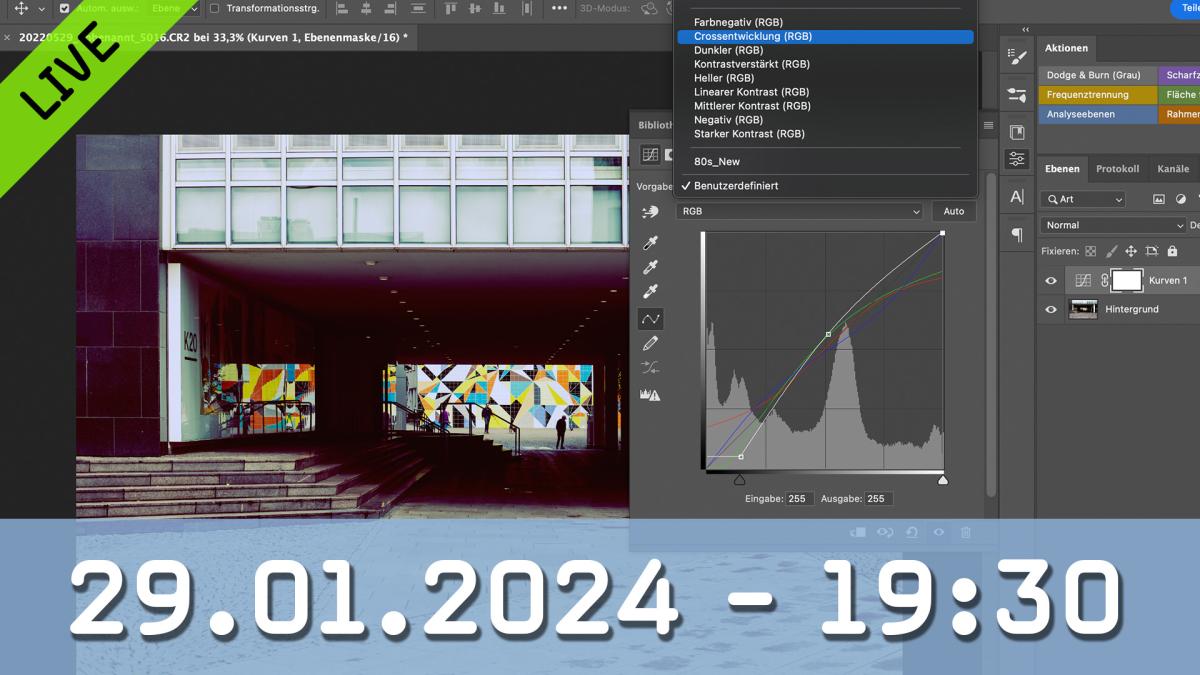The width and height of the screenshot is (1200, 675).
Task: Lock position icon in Fixieren row
Action: click(x=1131, y=252)
